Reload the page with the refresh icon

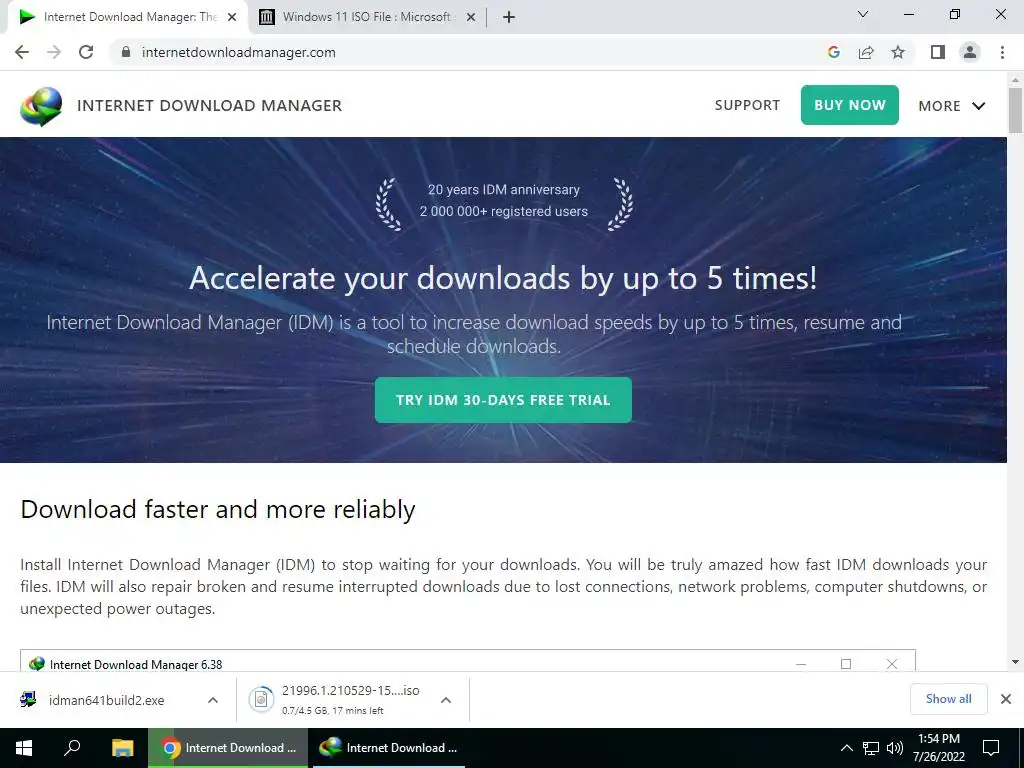(x=86, y=52)
